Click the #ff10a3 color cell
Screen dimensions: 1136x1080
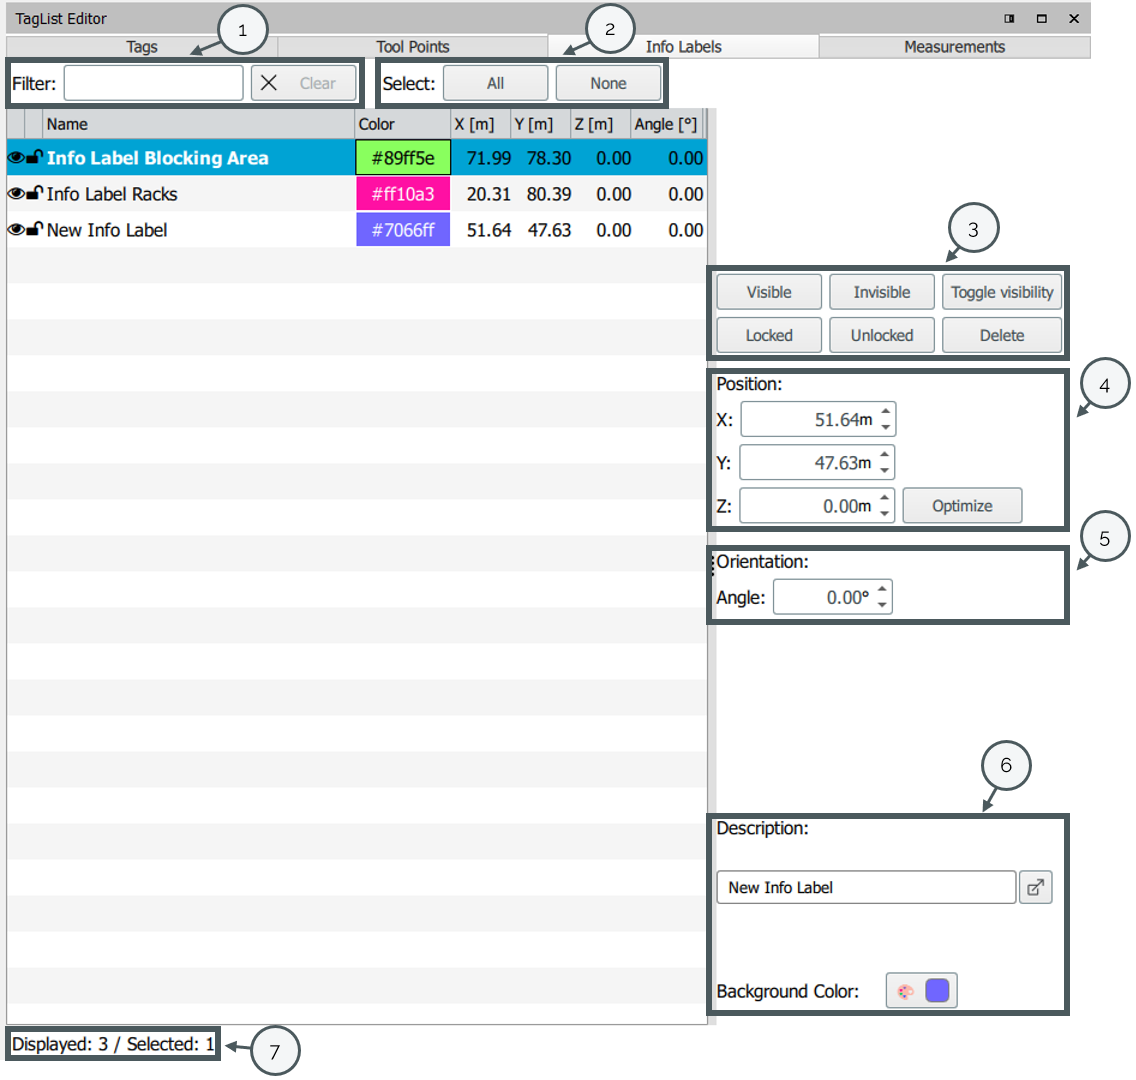403,194
